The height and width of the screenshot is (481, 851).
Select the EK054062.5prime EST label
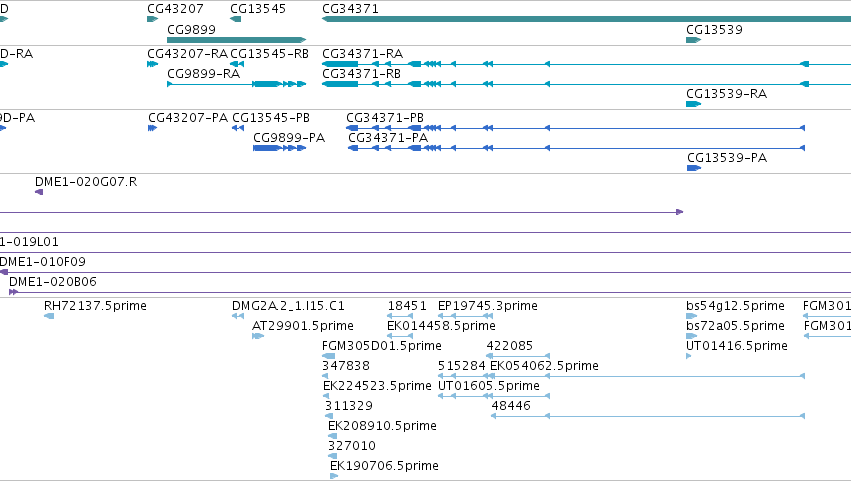tap(544, 366)
